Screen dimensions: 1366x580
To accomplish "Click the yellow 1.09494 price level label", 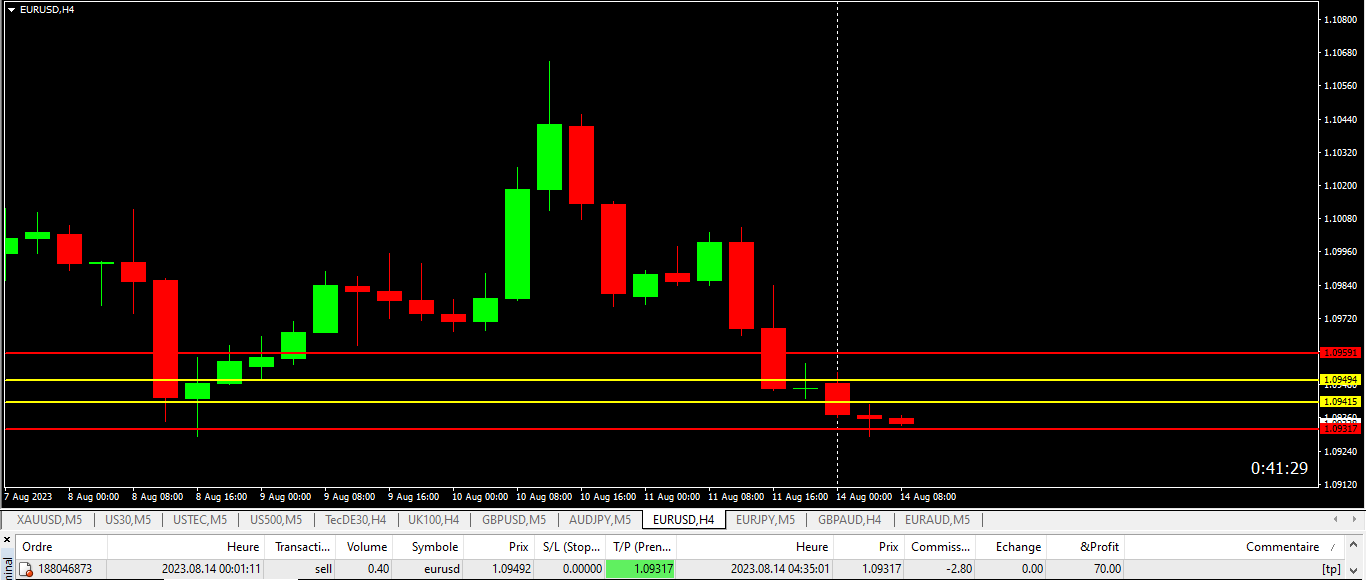I will click(x=1340, y=380).
